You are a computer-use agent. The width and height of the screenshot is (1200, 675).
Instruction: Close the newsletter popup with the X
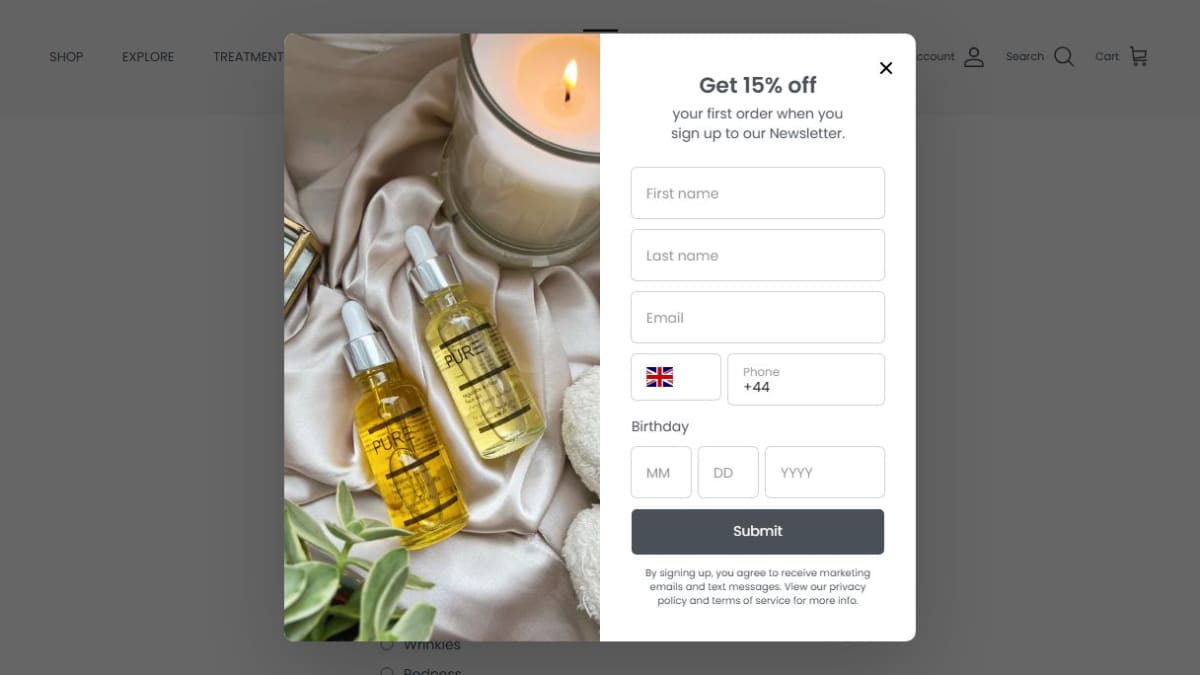coord(885,68)
